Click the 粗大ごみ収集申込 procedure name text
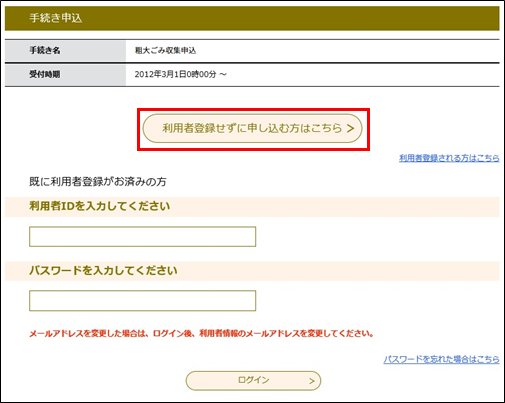 [165, 51]
